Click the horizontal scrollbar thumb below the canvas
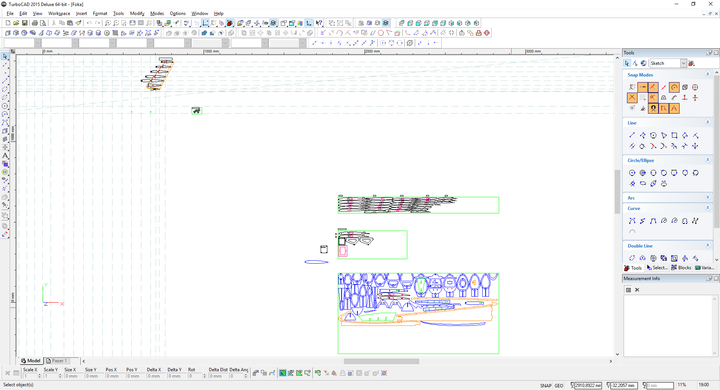 coord(381,361)
